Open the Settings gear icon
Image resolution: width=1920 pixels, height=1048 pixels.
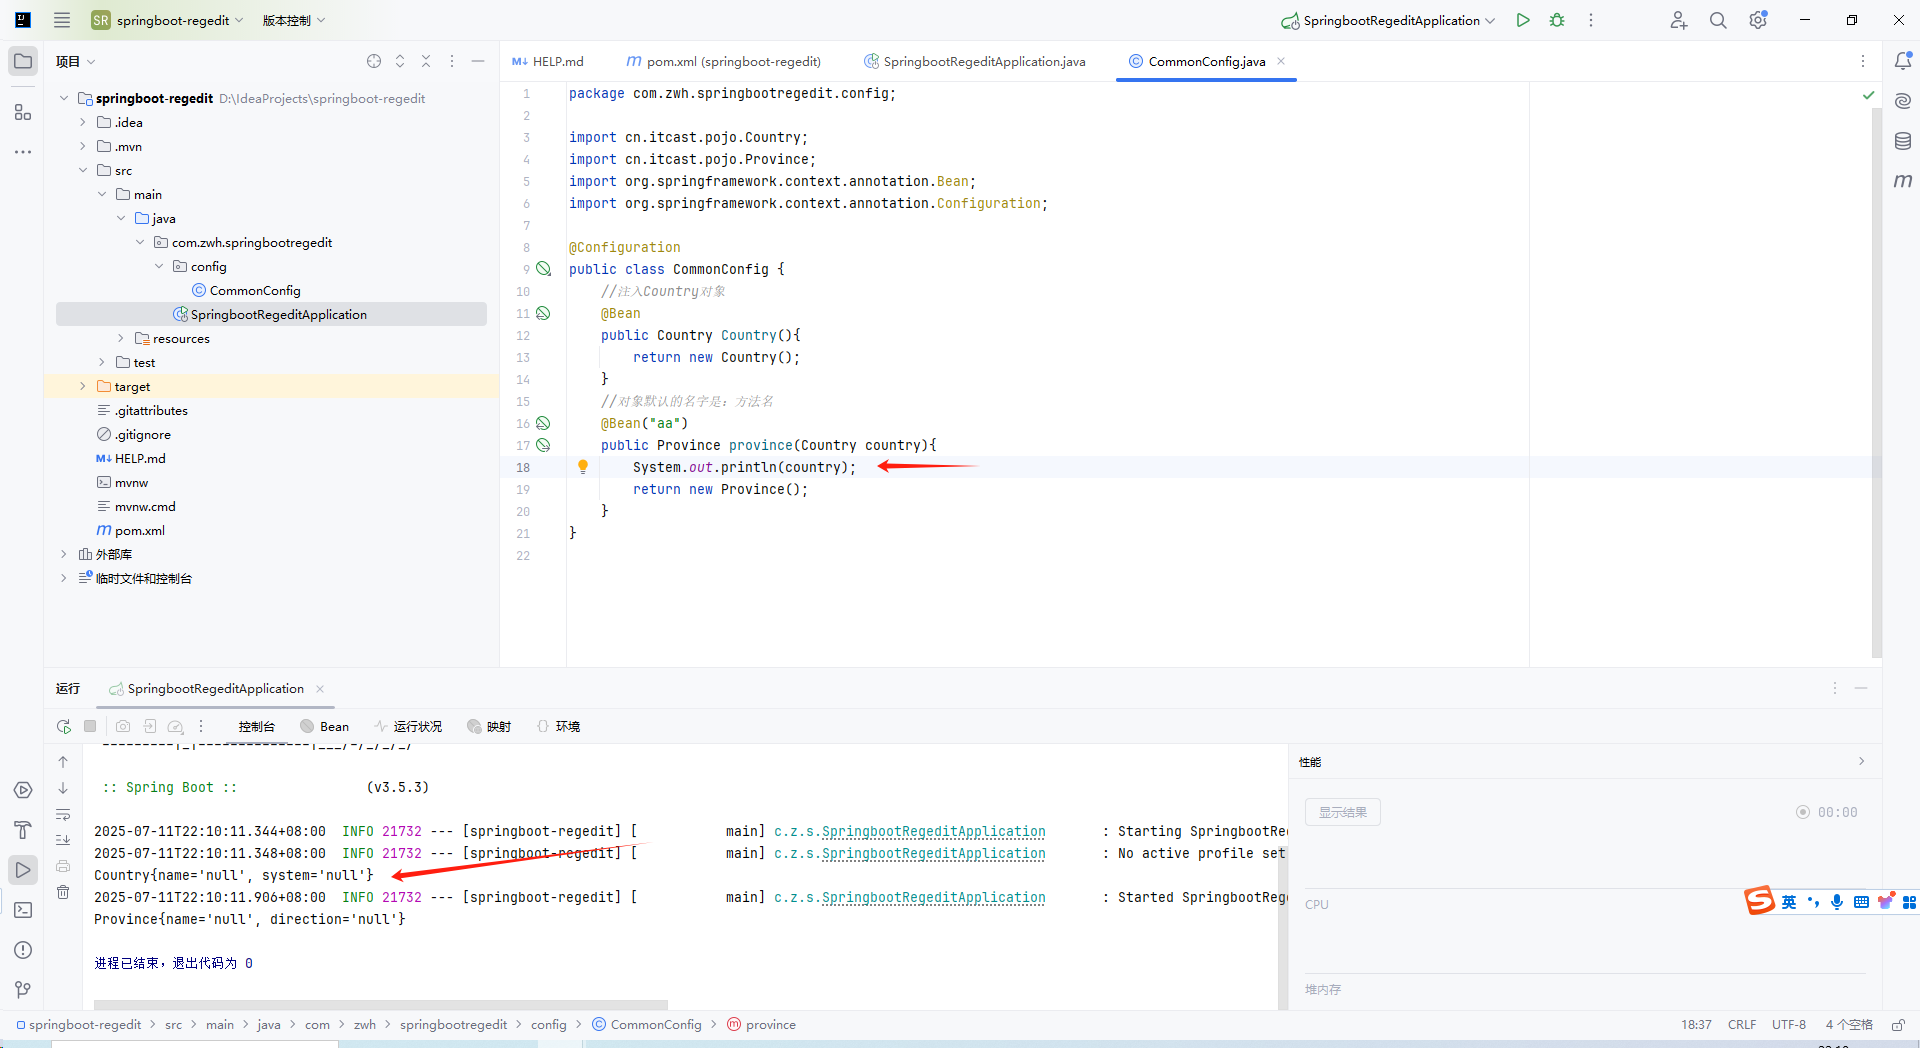(1757, 20)
